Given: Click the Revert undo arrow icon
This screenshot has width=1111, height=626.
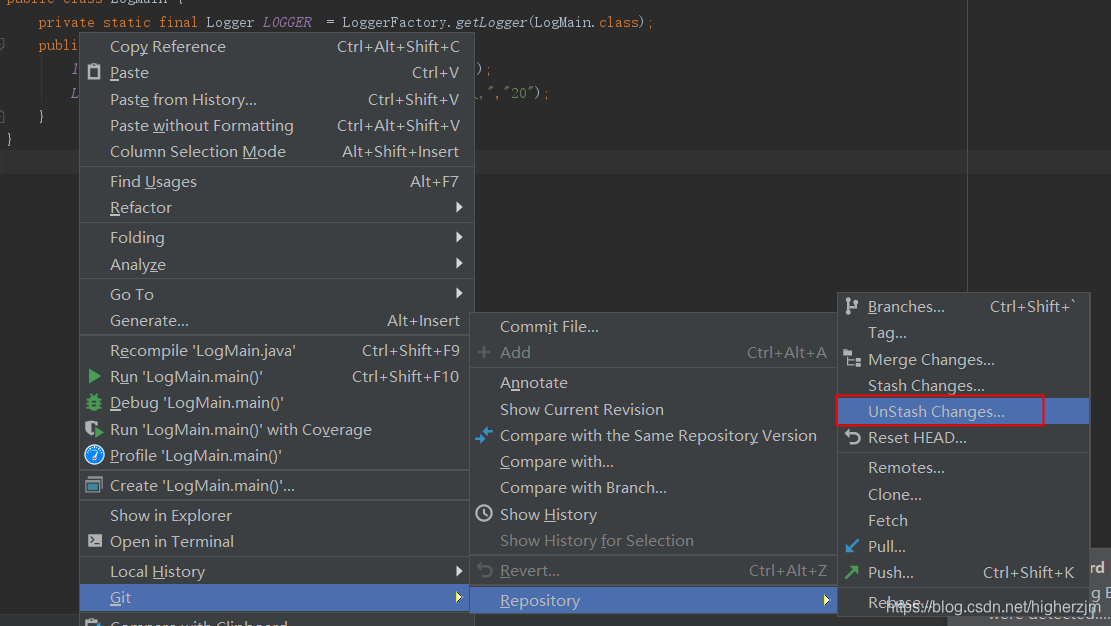Looking at the screenshot, I should click(485, 570).
